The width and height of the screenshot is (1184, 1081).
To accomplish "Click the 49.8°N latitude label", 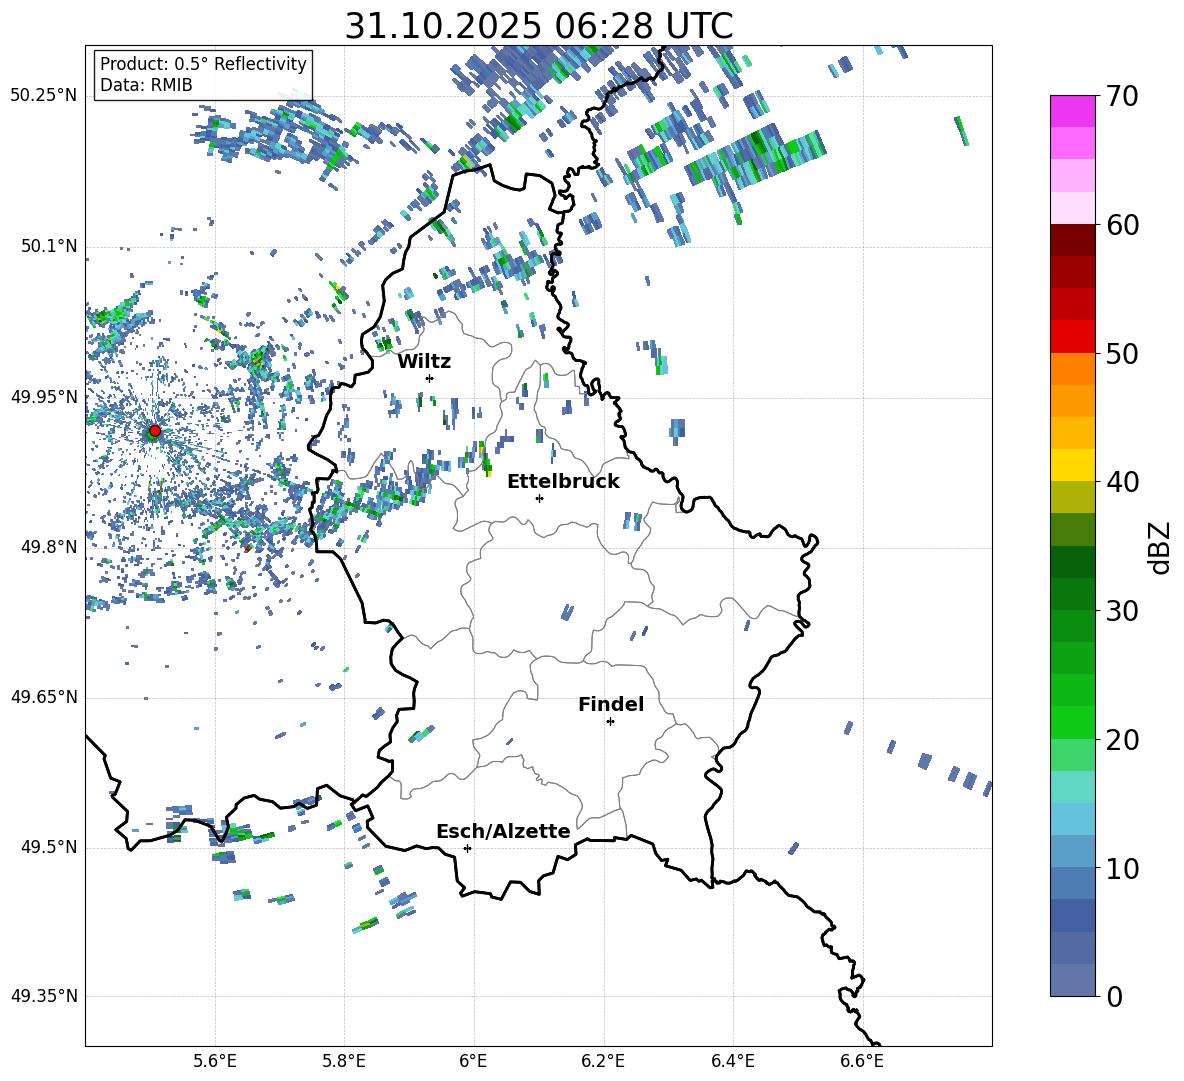I will (48, 547).
